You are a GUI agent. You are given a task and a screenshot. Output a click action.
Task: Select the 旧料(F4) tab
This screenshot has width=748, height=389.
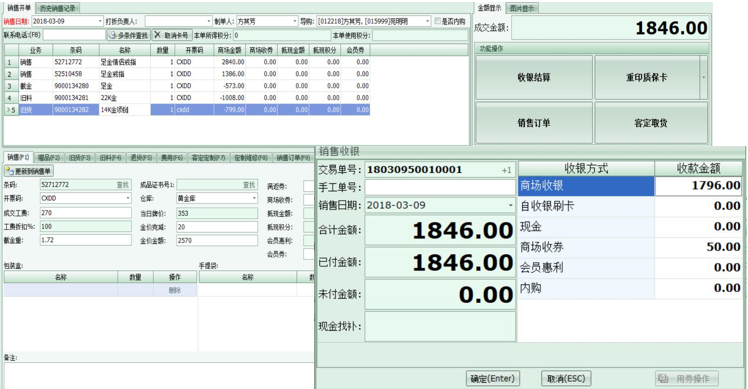pyautogui.click(x=110, y=158)
